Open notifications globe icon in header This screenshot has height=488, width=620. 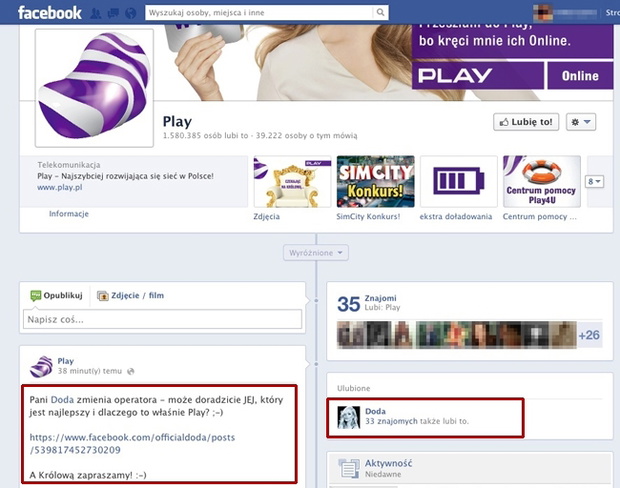pyautogui.click(x=130, y=13)
